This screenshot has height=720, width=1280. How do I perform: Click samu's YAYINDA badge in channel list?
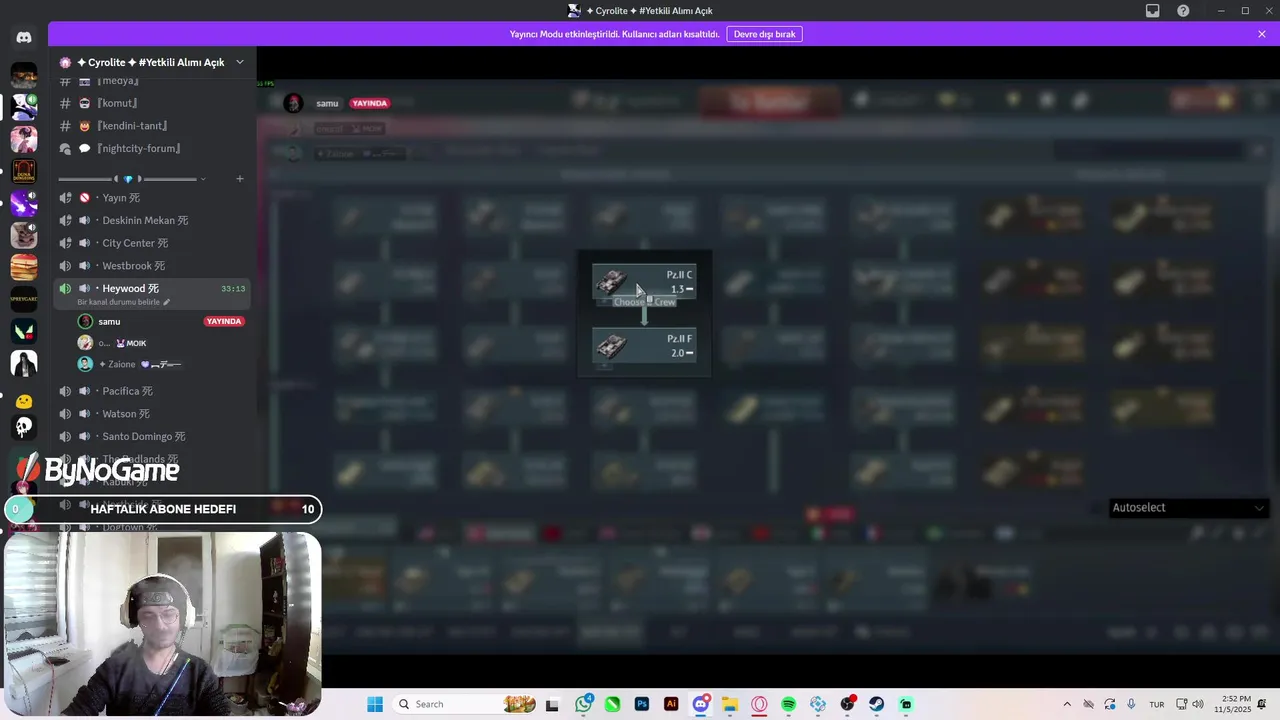tap(223, 321)
